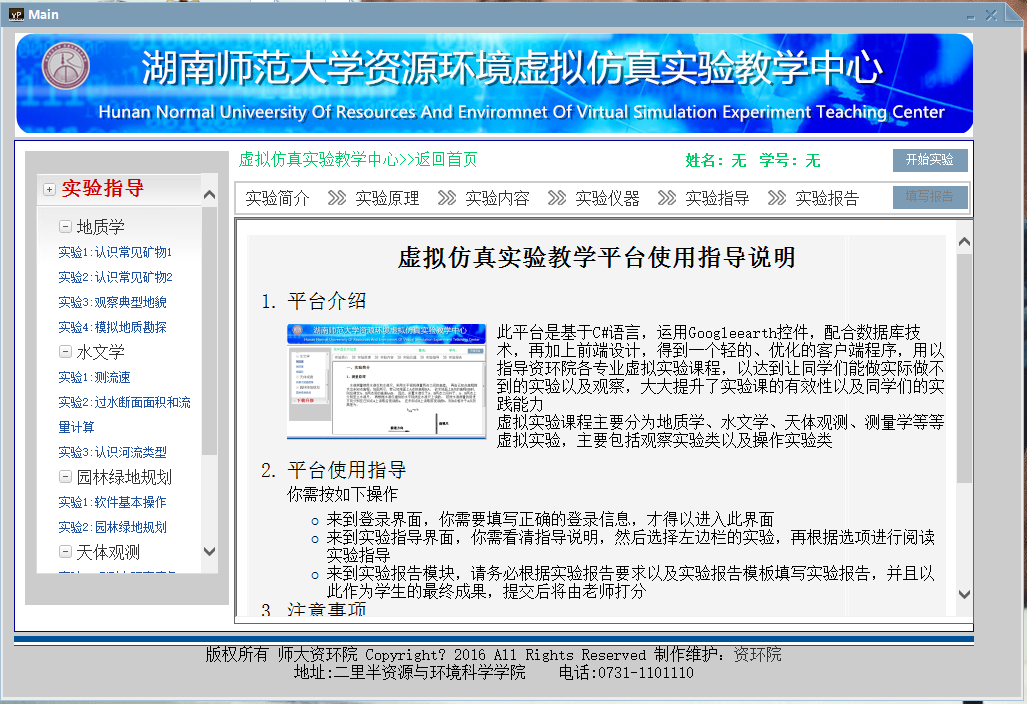Open 实验2:过水断面面积和流量计算

point(124,415)
